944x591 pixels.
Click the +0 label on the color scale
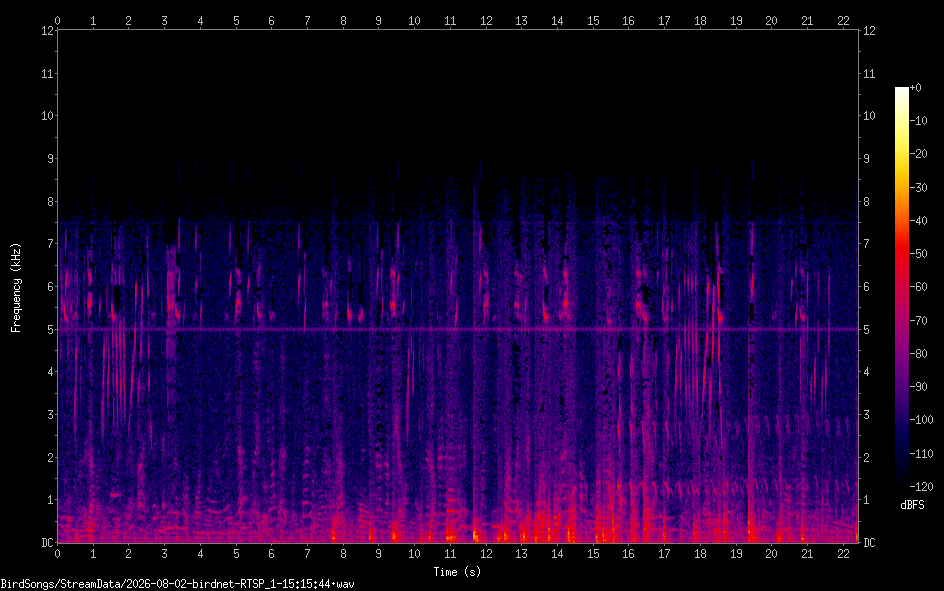coord(915,88)
